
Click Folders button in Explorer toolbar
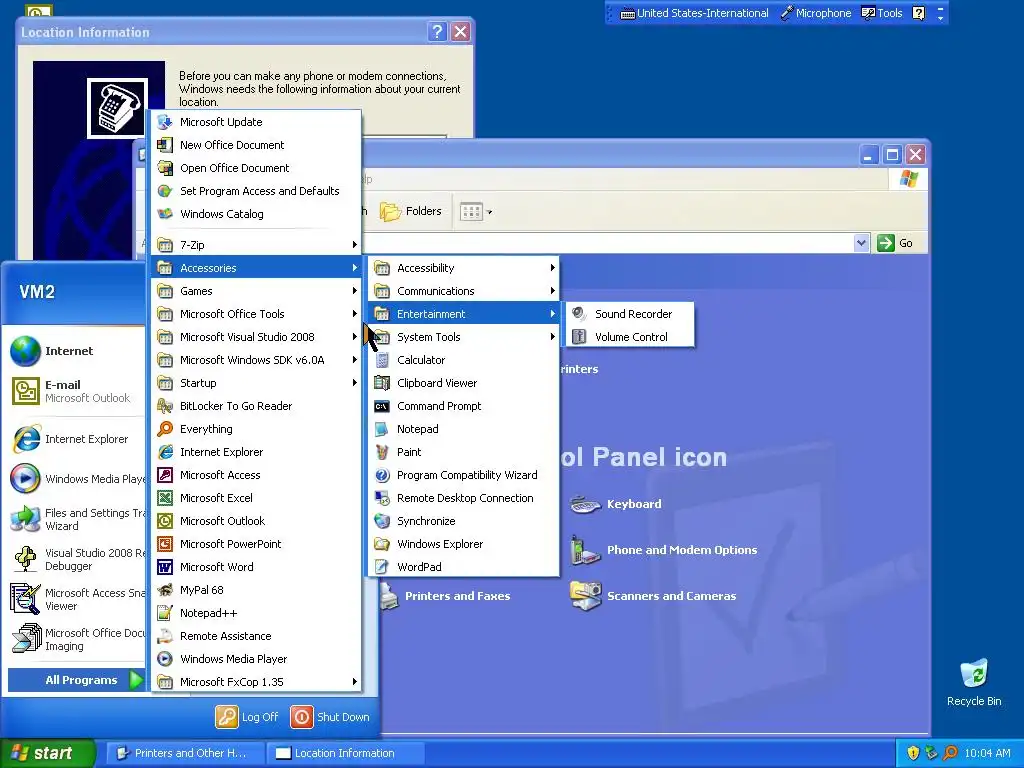(x=411, y=212)
